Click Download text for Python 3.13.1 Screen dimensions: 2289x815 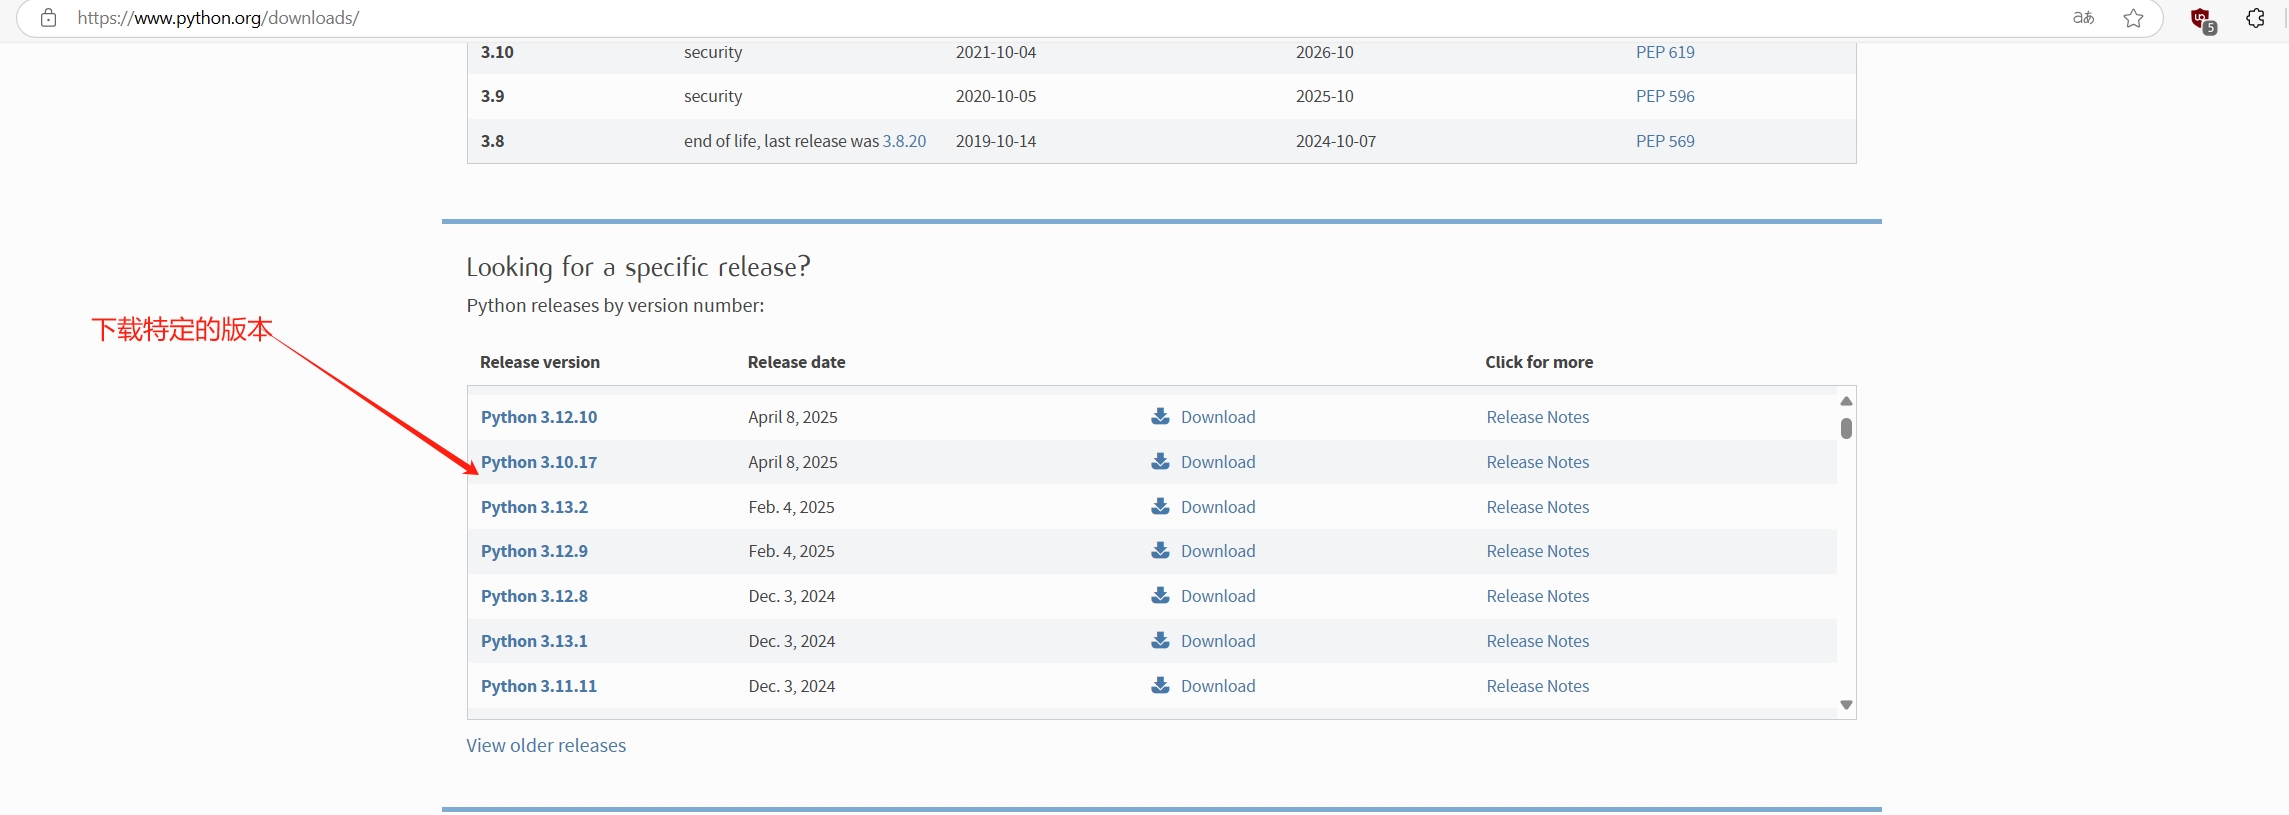click(1218, 641)
